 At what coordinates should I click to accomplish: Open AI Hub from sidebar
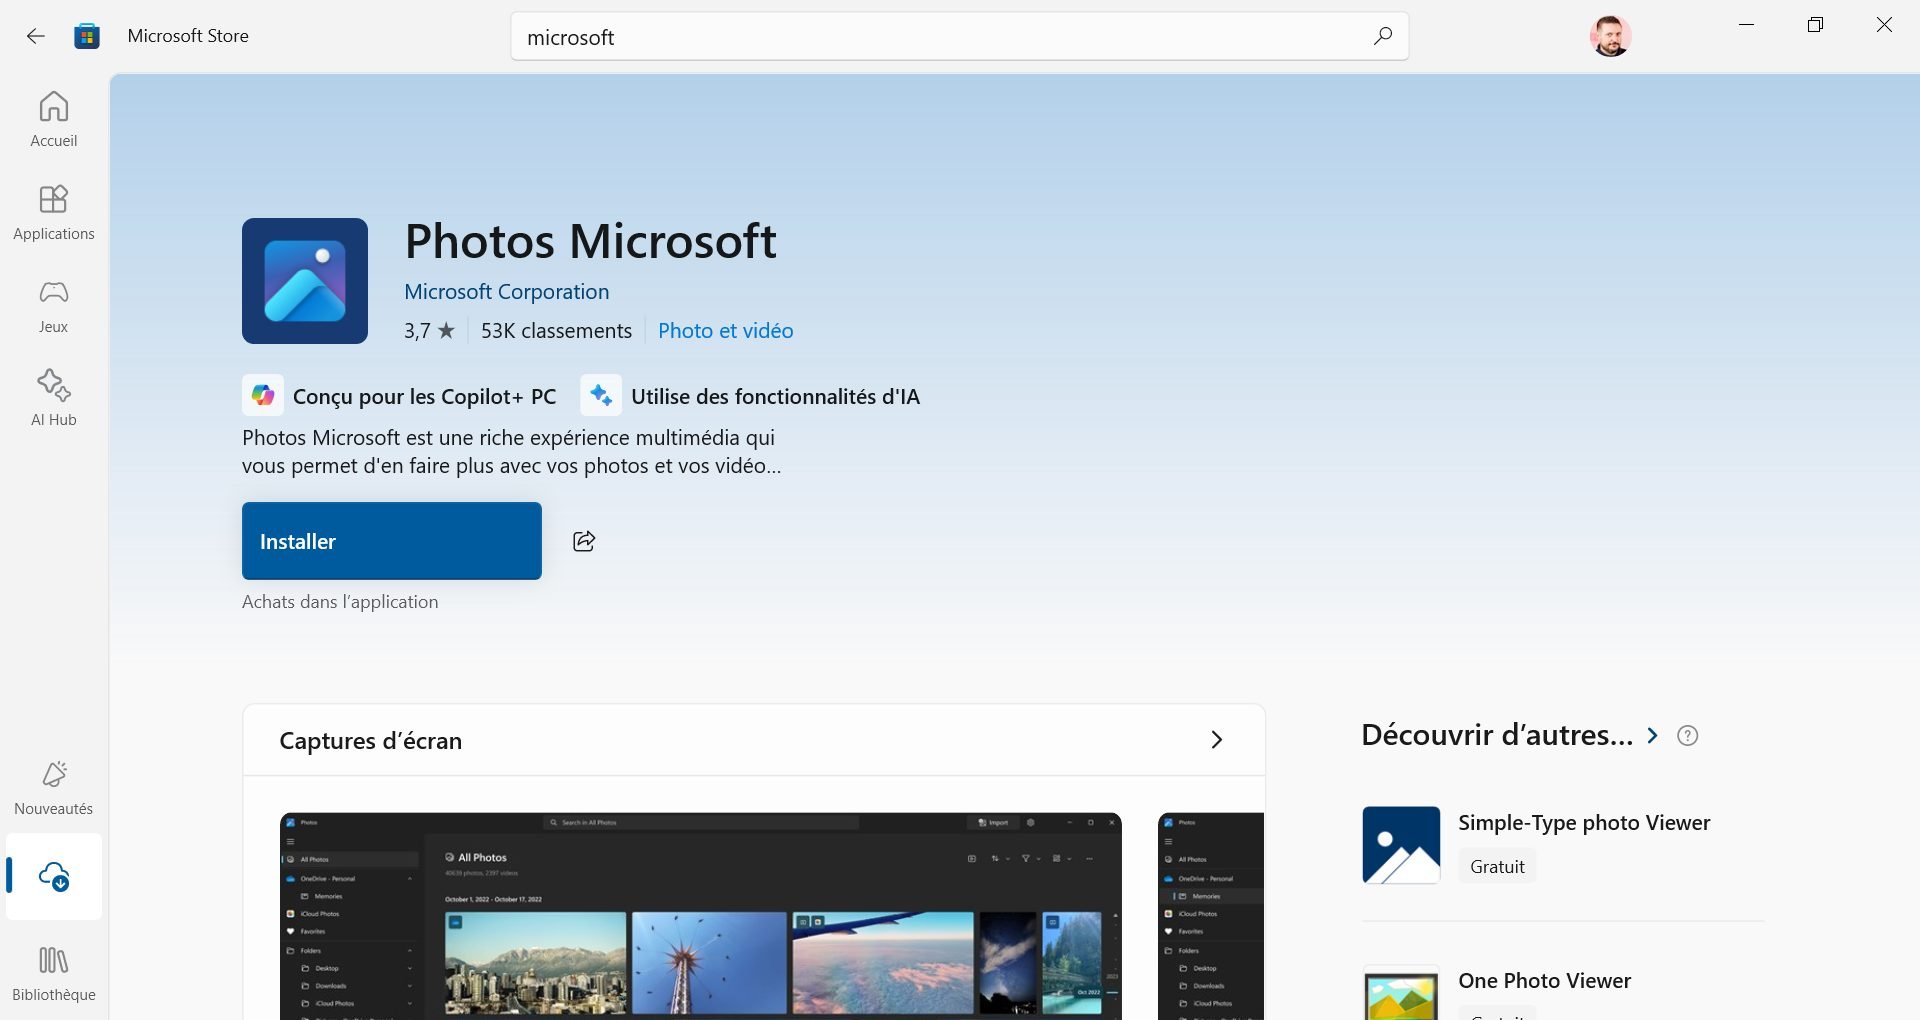point(54,398)
